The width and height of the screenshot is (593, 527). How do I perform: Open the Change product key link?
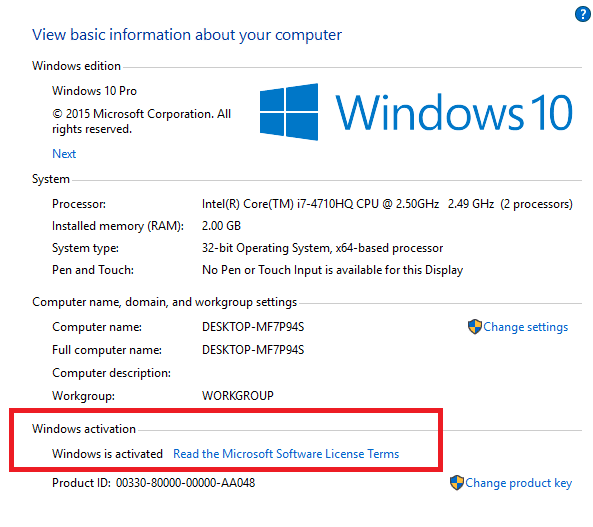coord(518,483)
